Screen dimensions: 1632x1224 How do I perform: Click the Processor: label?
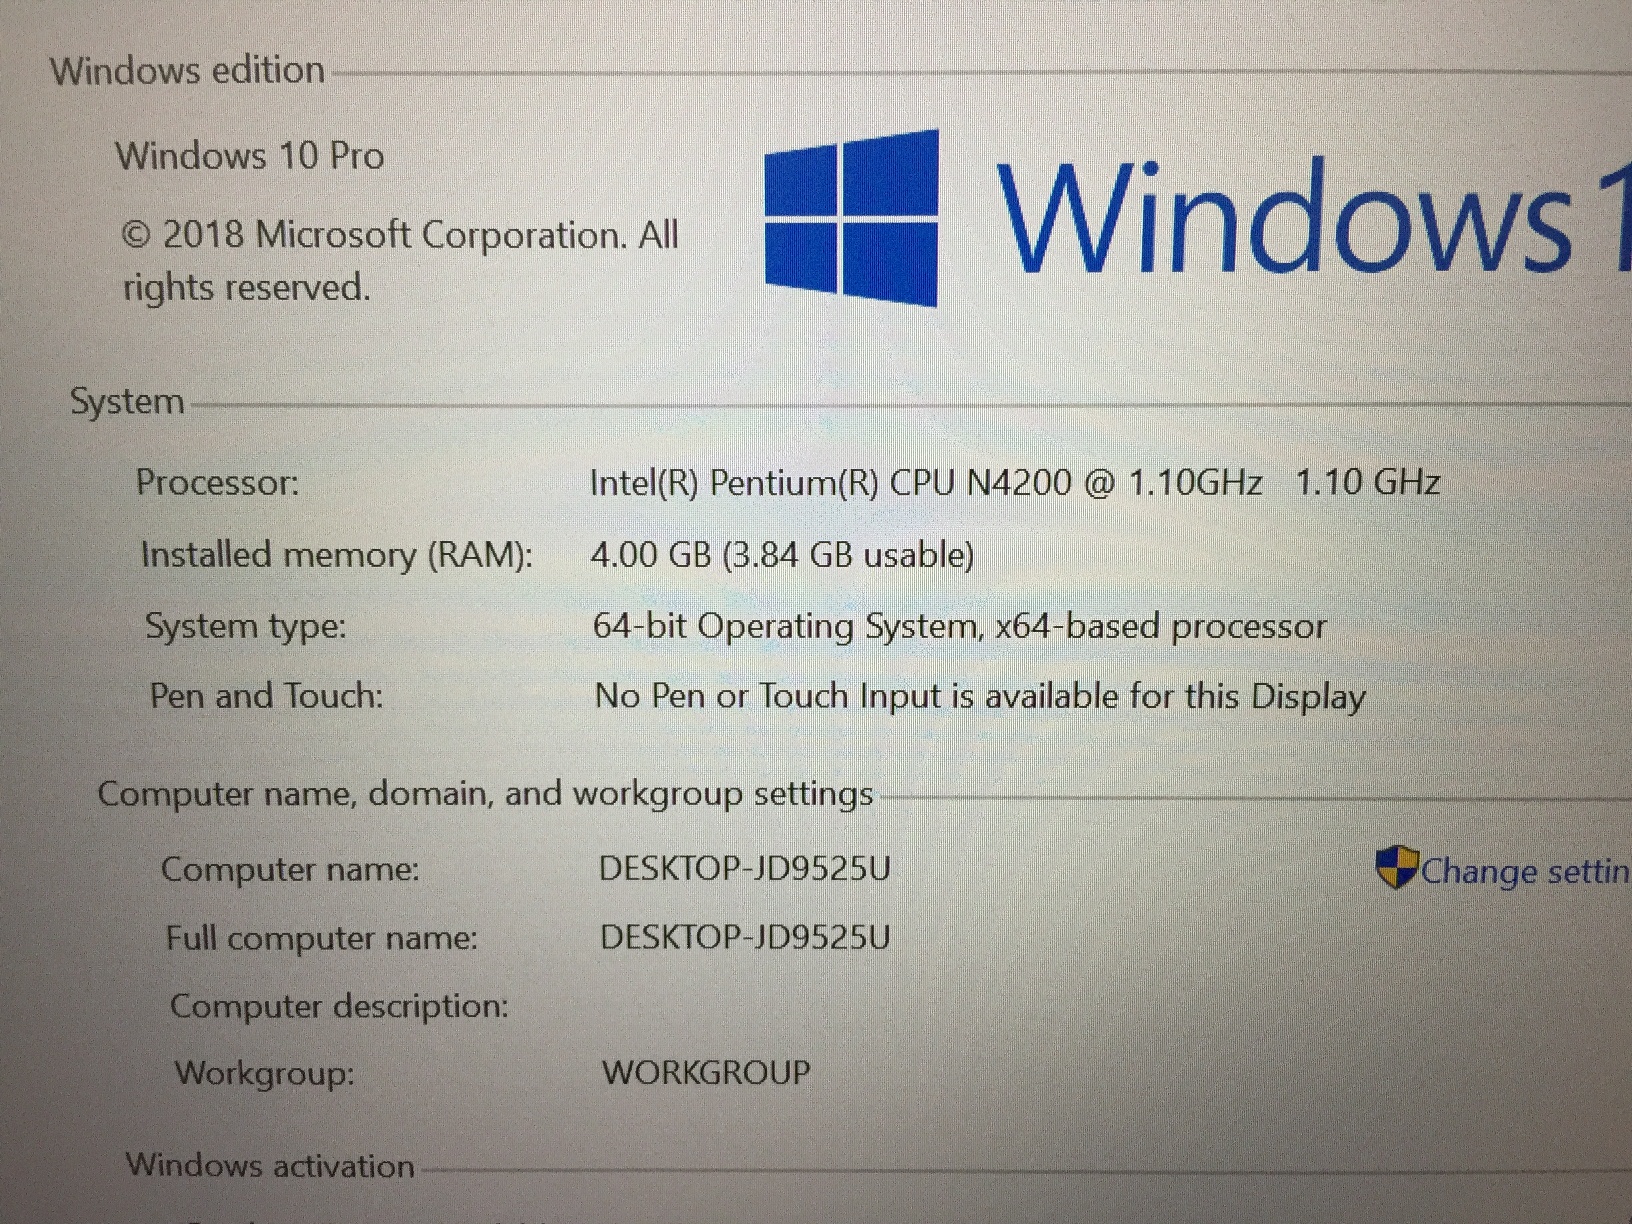(x=217, y=483)
